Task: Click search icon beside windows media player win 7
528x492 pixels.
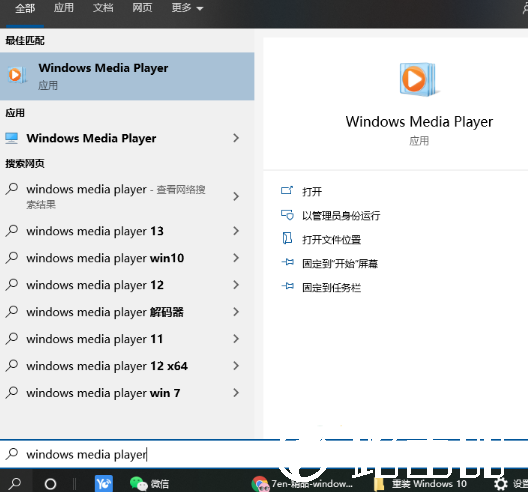Action: [12, 393]
